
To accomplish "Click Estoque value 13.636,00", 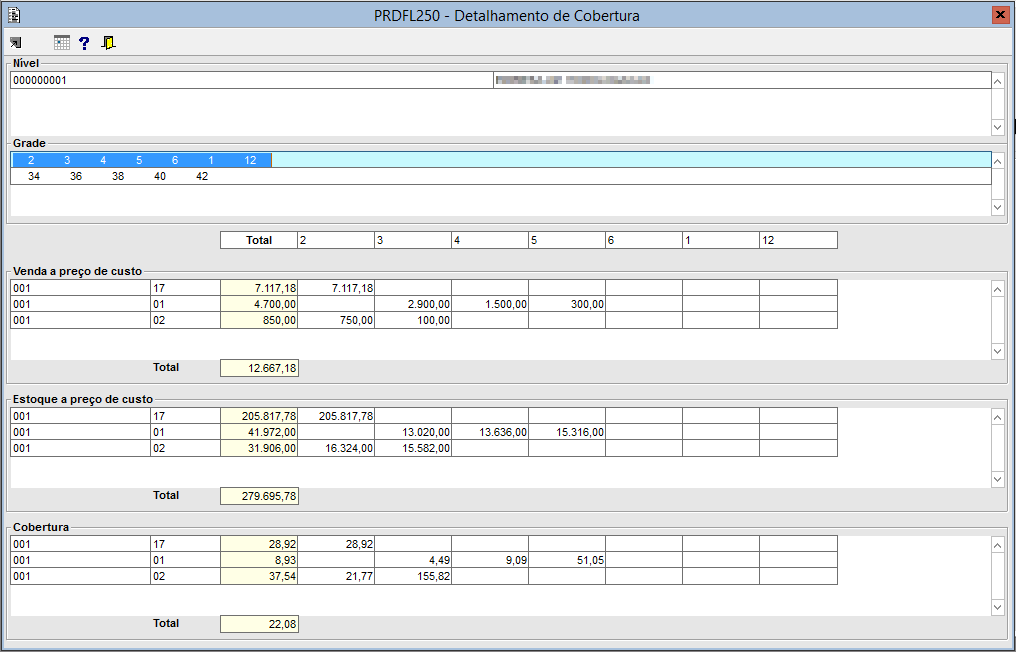I will point(490,432).
